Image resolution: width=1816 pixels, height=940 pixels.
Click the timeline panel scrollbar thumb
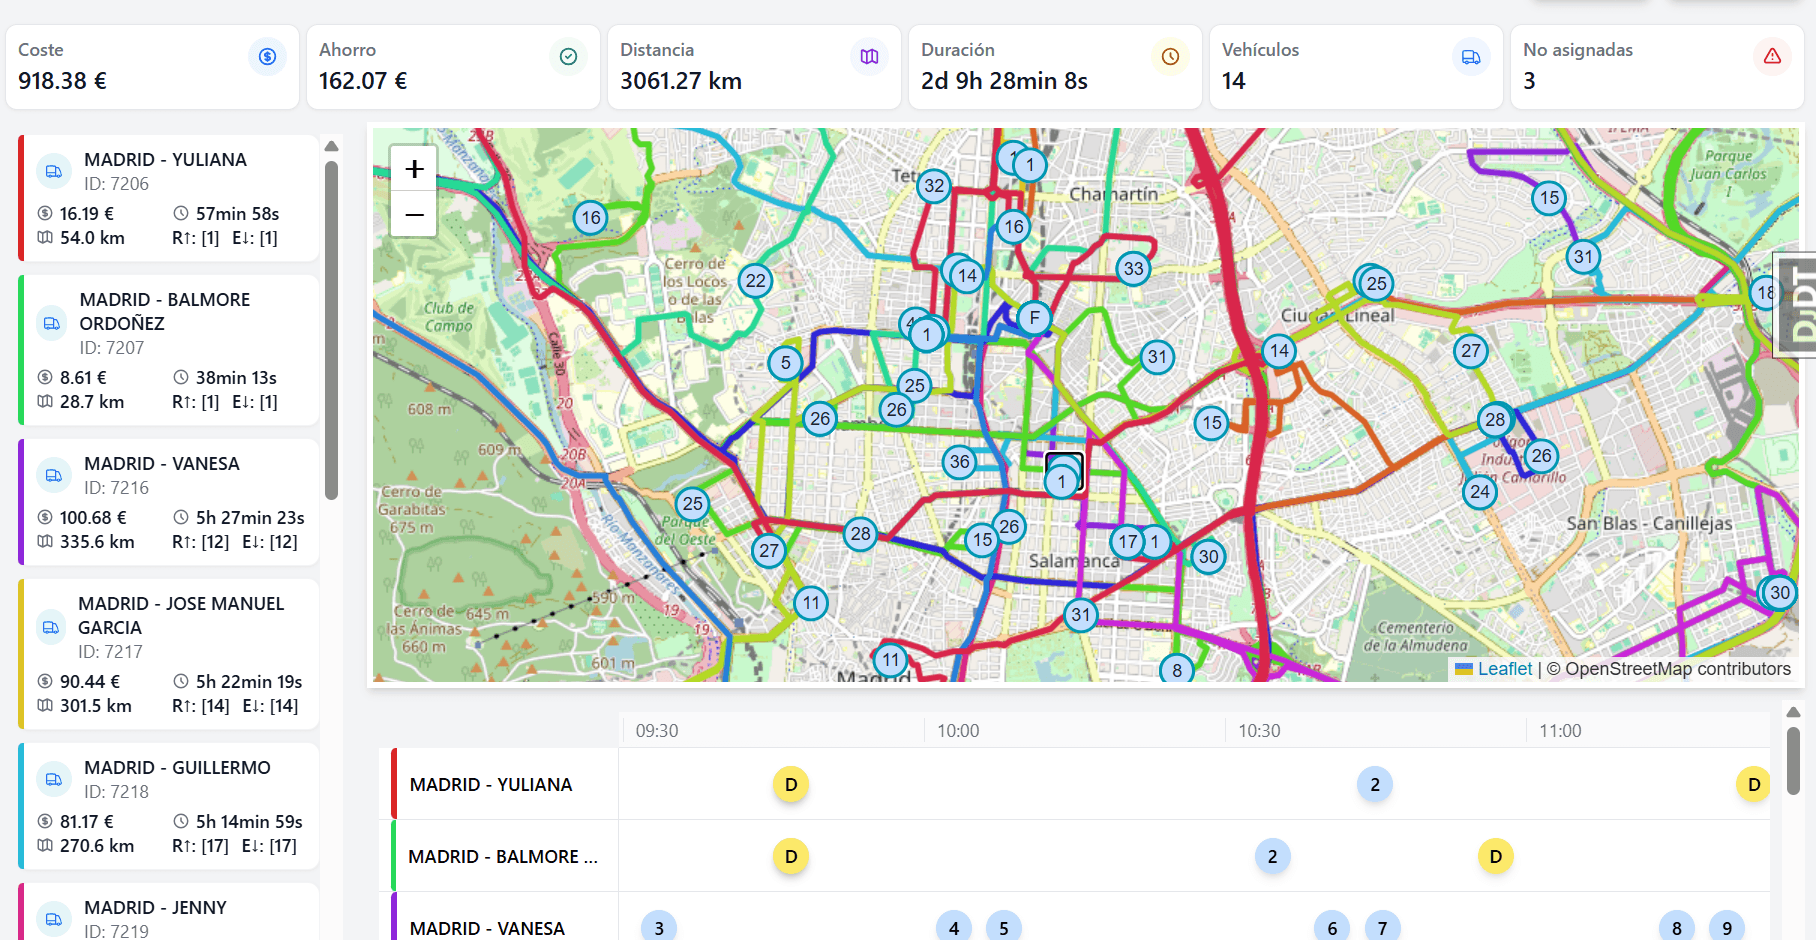tap(1793, 760)
